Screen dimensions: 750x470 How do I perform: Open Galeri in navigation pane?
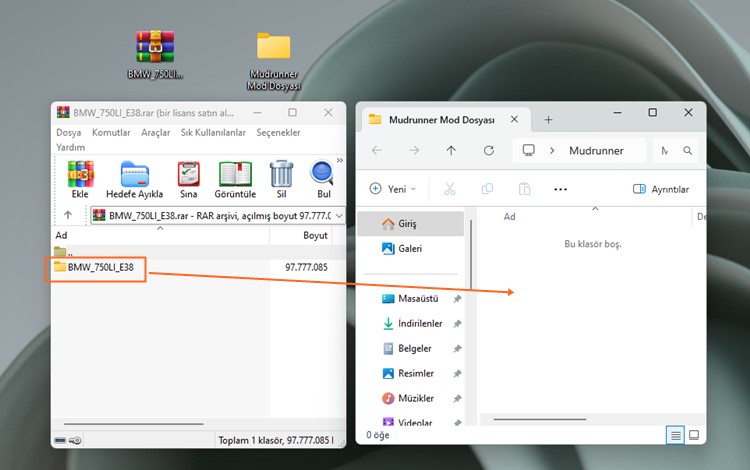tap(410, 249)
